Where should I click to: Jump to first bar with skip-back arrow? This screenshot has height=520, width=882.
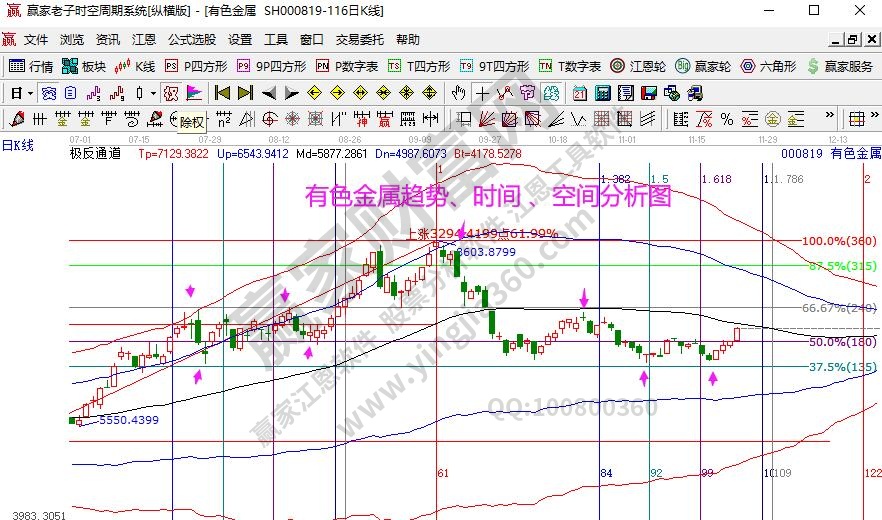point(222,93)
